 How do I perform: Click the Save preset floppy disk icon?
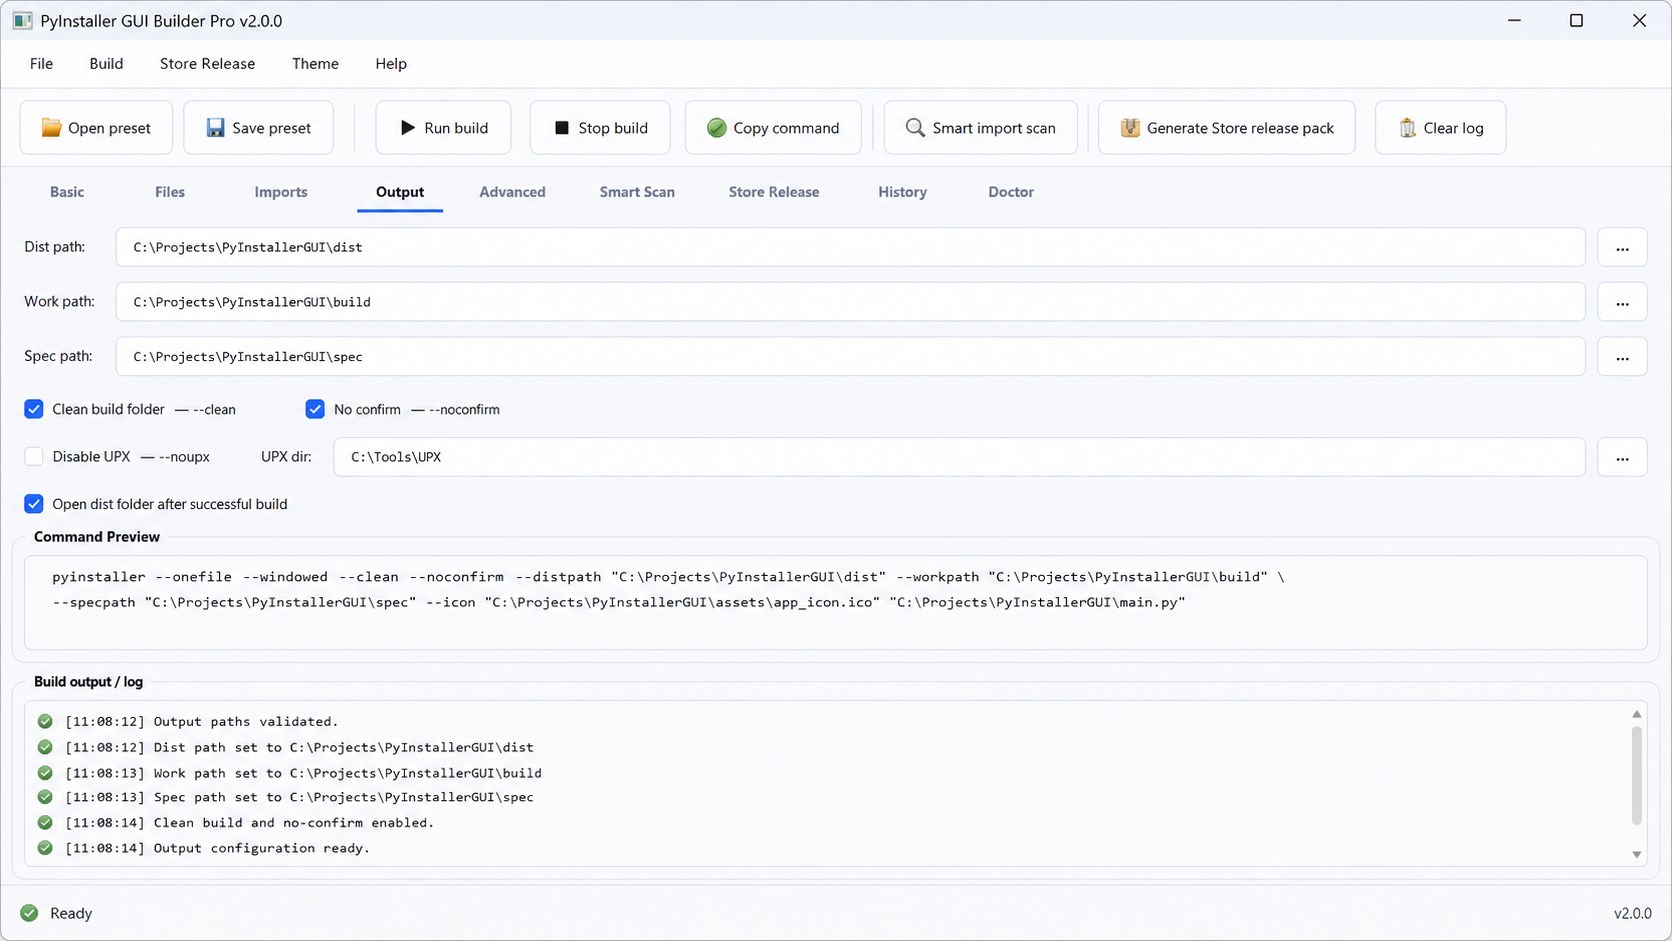[x=215, y=128]
